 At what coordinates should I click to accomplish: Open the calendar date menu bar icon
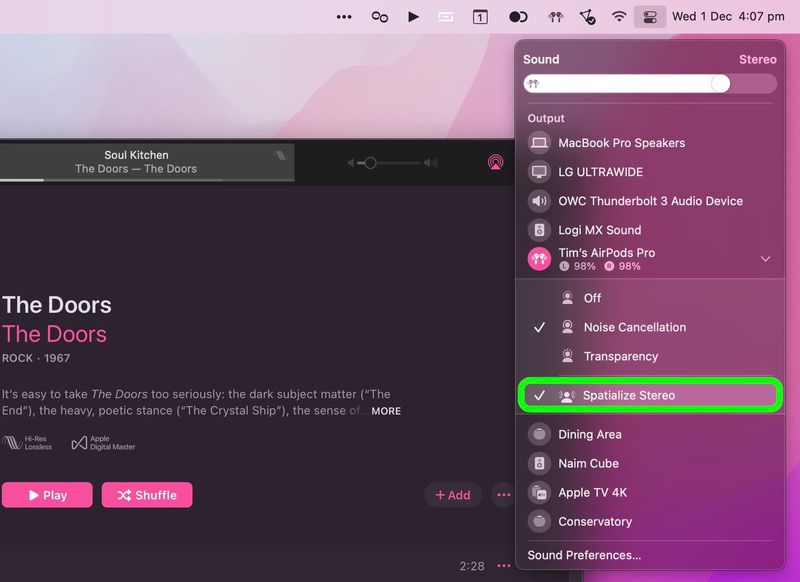point(480,17)
